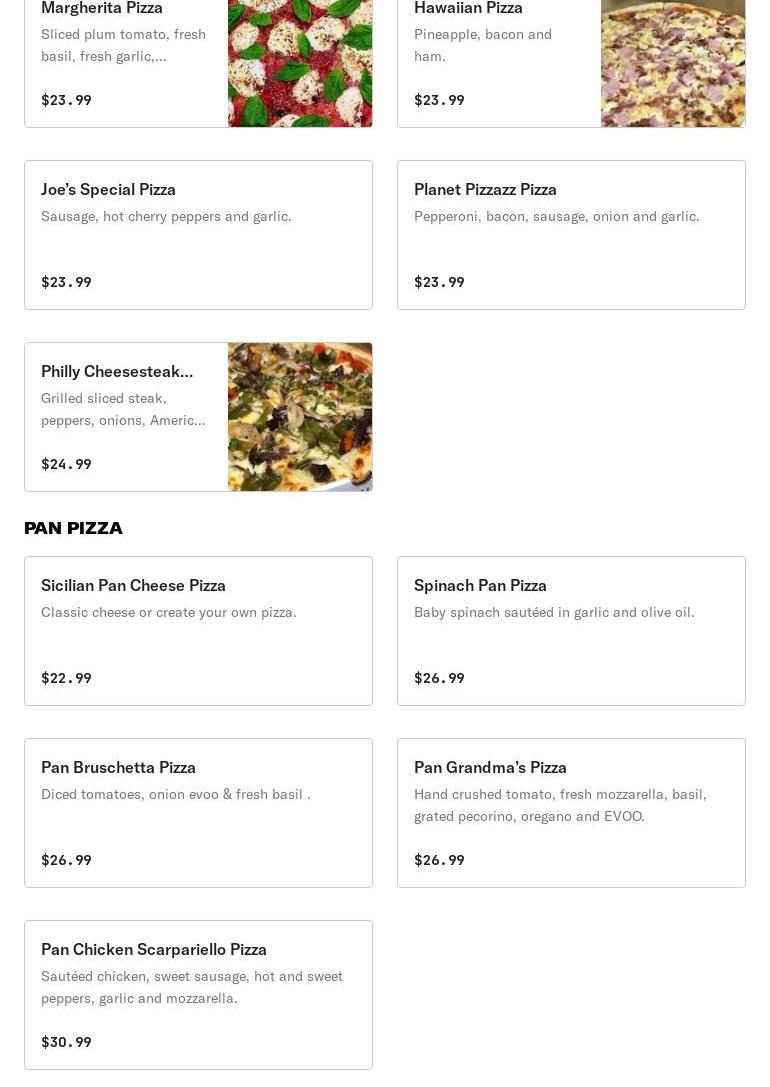This screenshot has height=1087, width=770.
Task: Open Sicilian Pan Cheese Pizza
Action: (133, 585)
